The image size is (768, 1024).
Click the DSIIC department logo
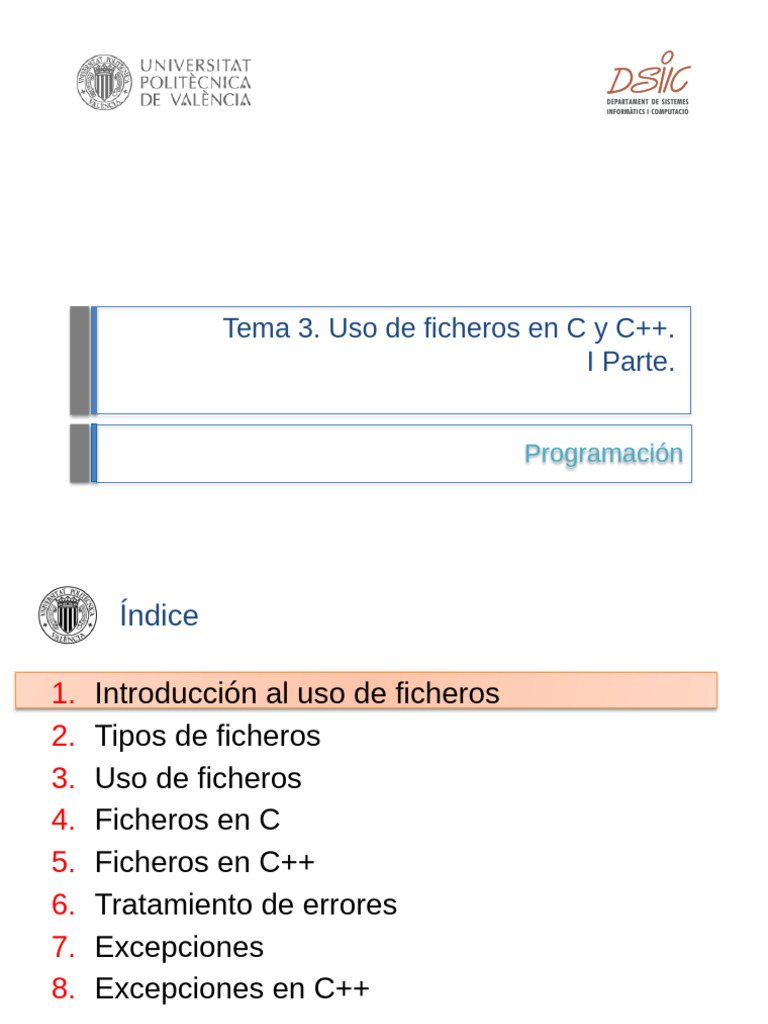tap(648, 74)
